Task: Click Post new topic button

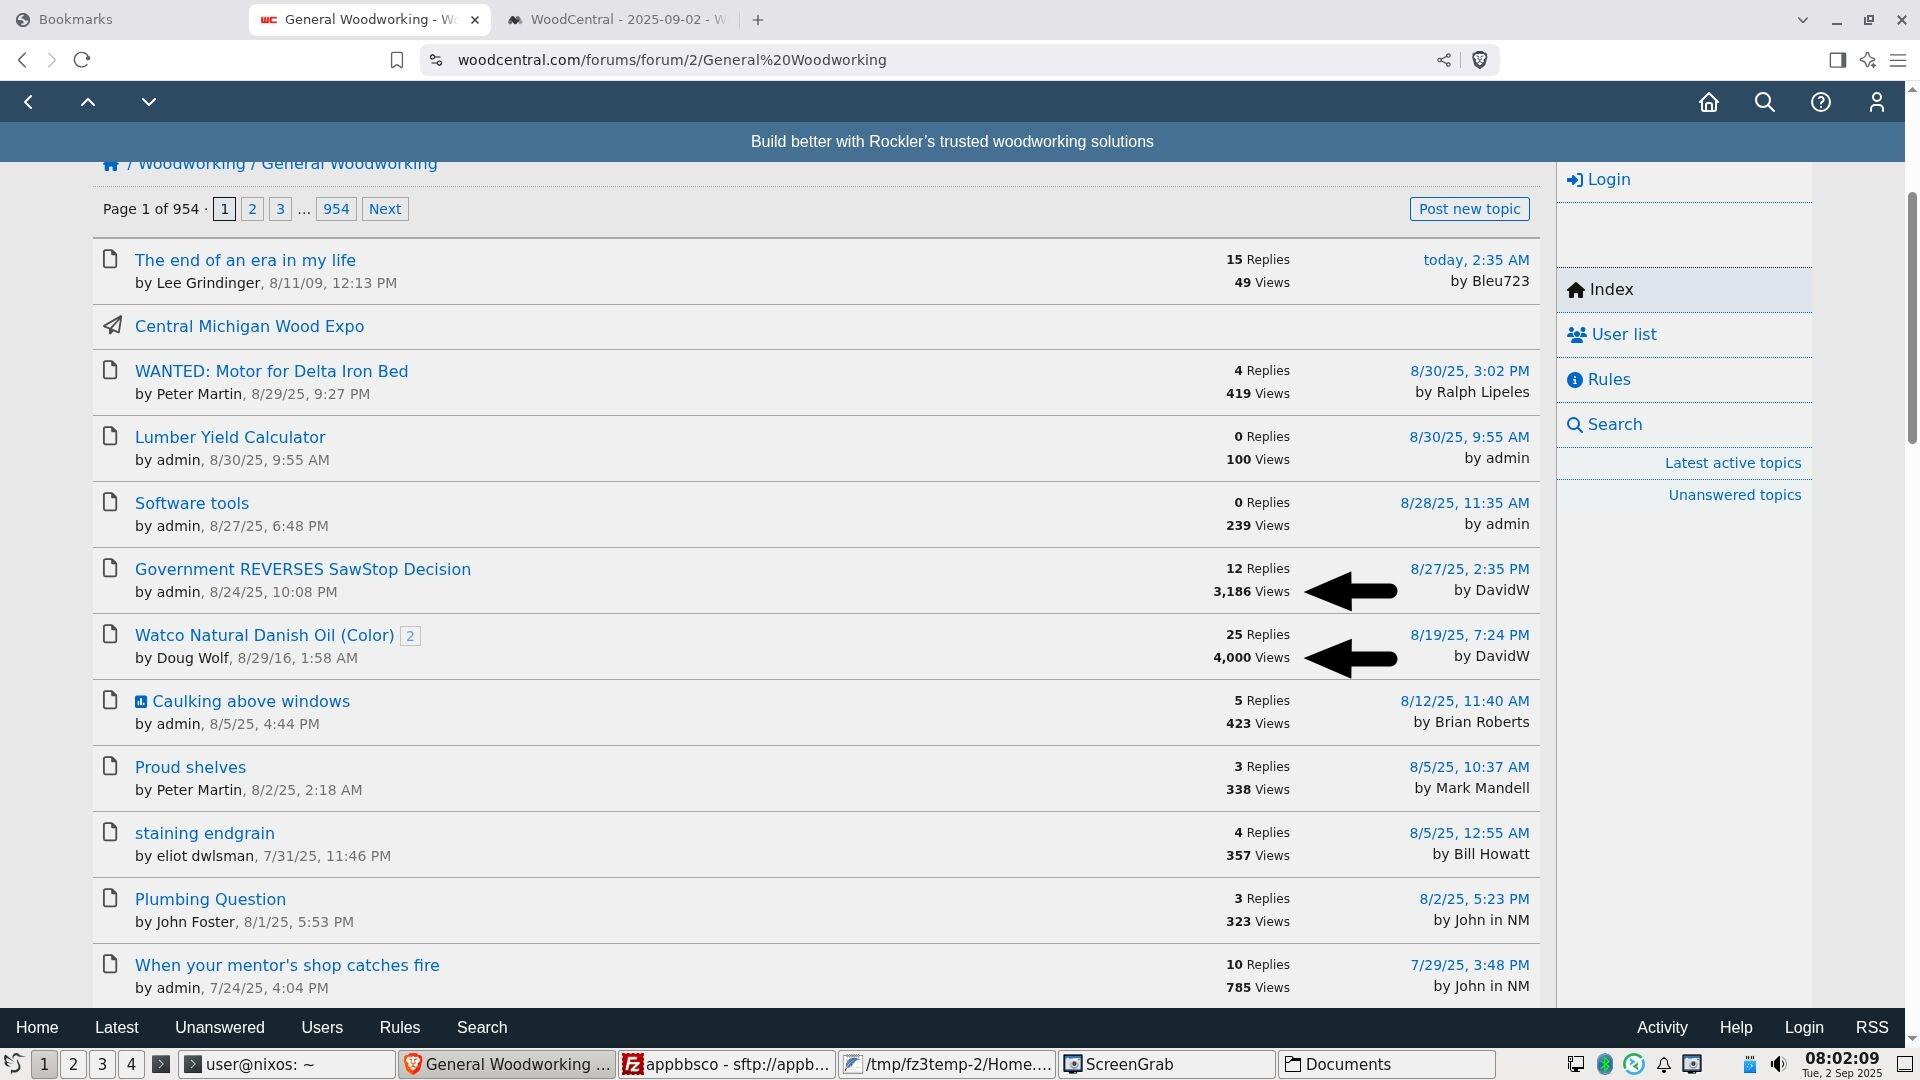Action: point(1470,209)
